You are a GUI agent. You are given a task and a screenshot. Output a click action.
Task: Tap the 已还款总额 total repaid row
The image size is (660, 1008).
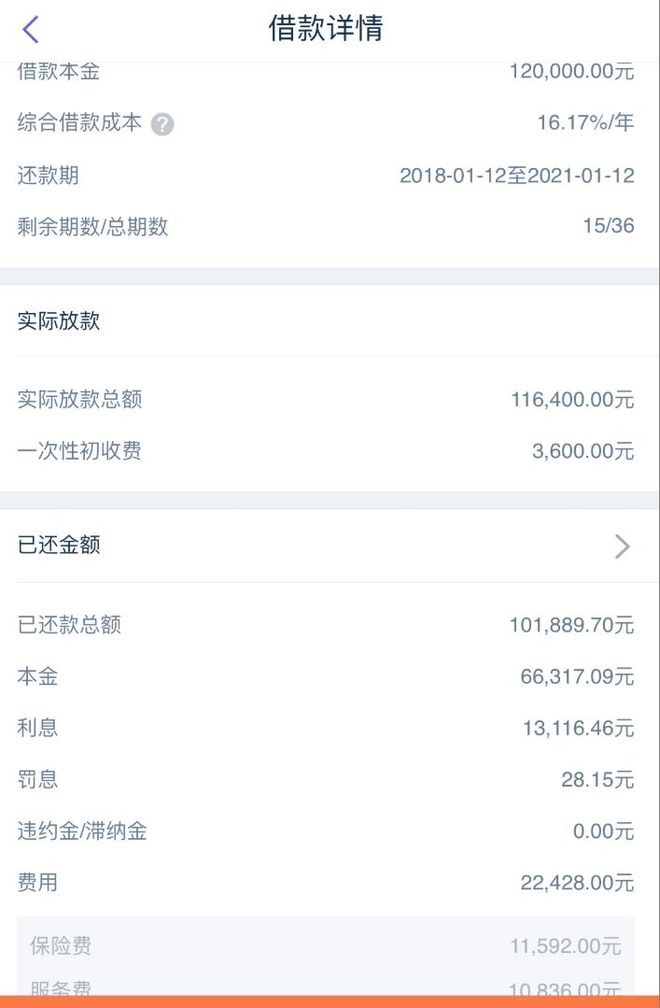point(330,625)
